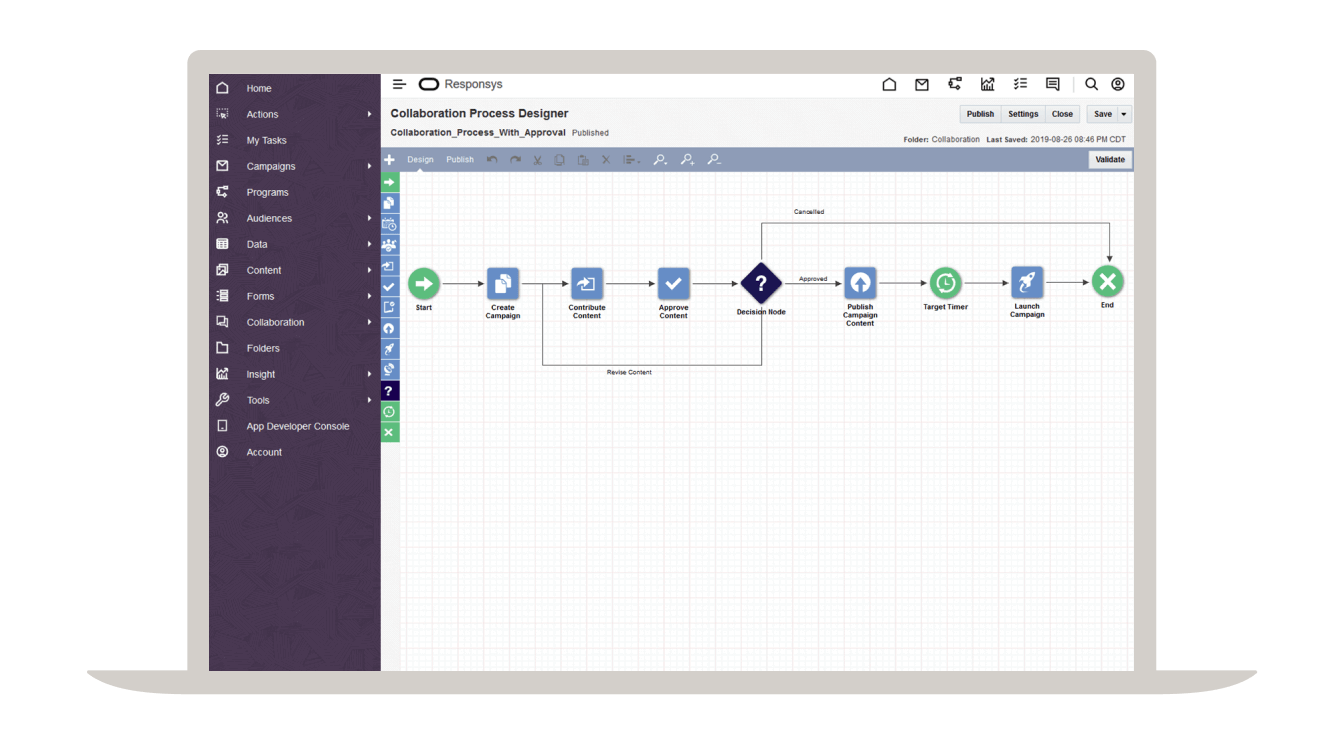1344x756 pixels.
Task: Open the task list icon in top bar
Action: (x=1020, y=85)
